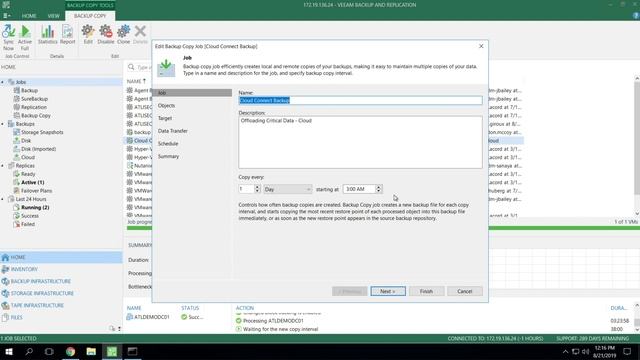Open the HOME navigation pane
640x360 pixels.
point(61,257)
